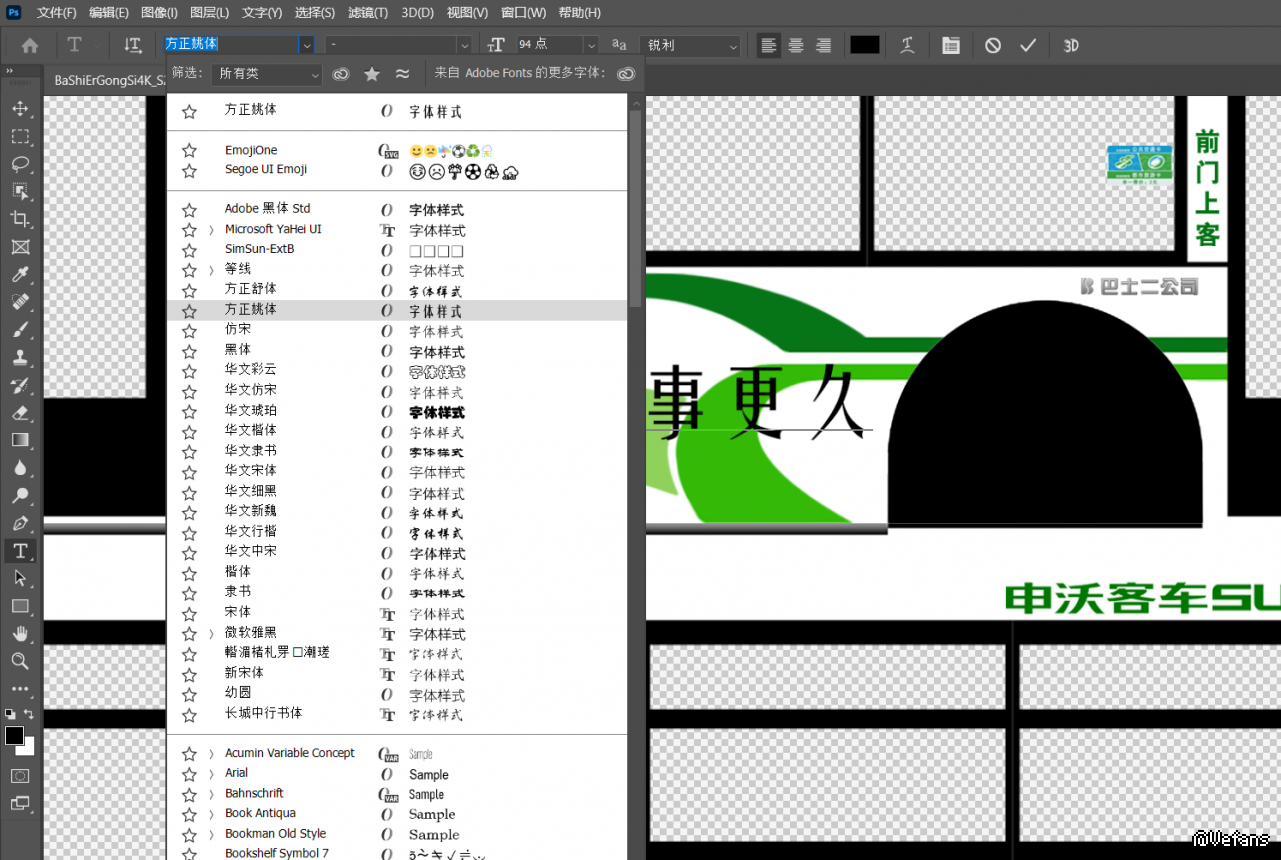The height and width of the screenshot is (860, 1281).
Task: Expand the Microsoft YaHei UI font family
Action: coord(211,230)
